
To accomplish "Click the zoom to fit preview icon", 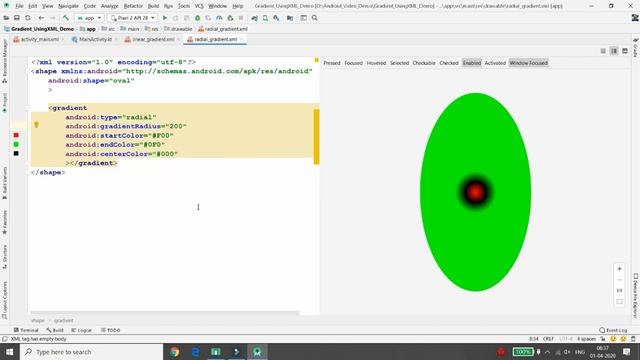I will click(x=619, y=302).
